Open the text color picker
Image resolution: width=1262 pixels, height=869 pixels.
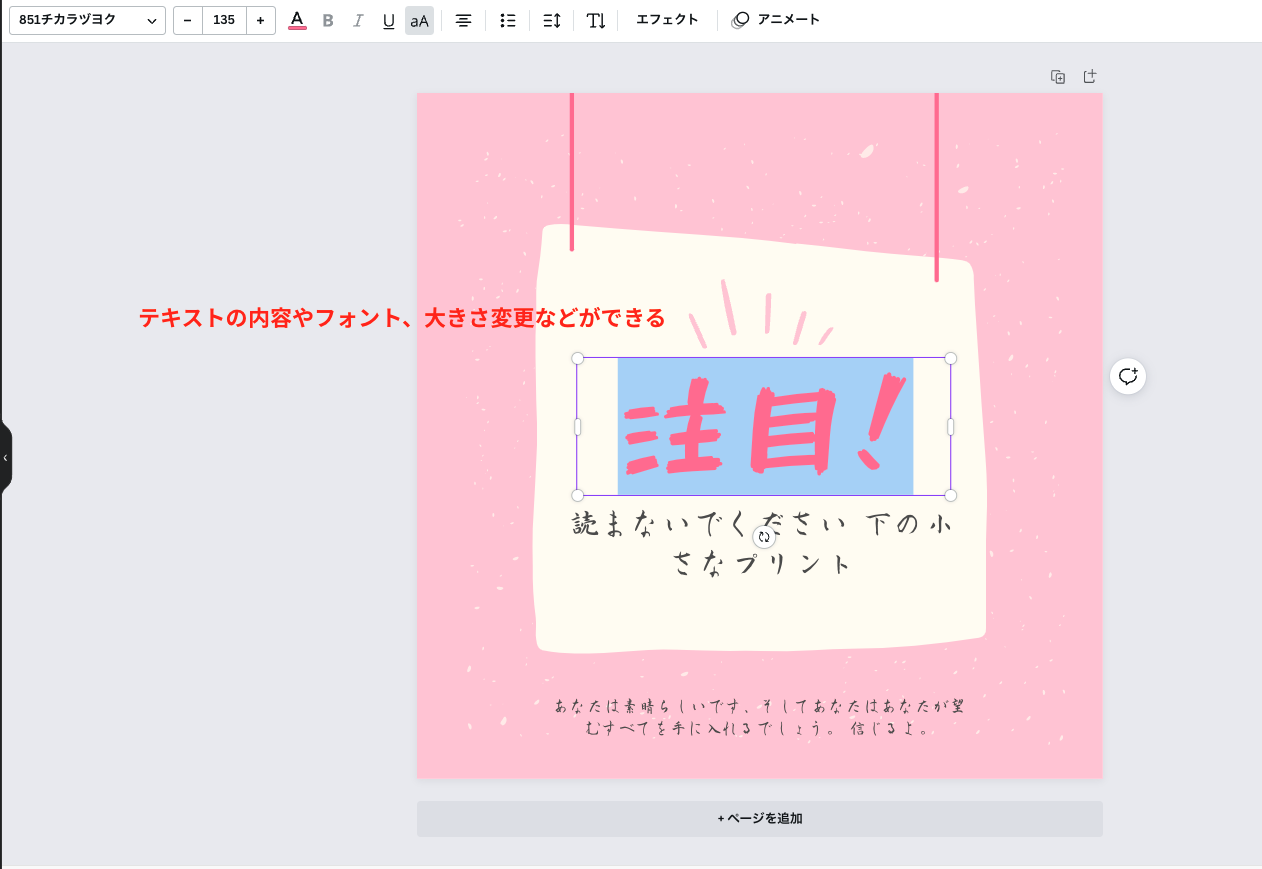(296, 20)
